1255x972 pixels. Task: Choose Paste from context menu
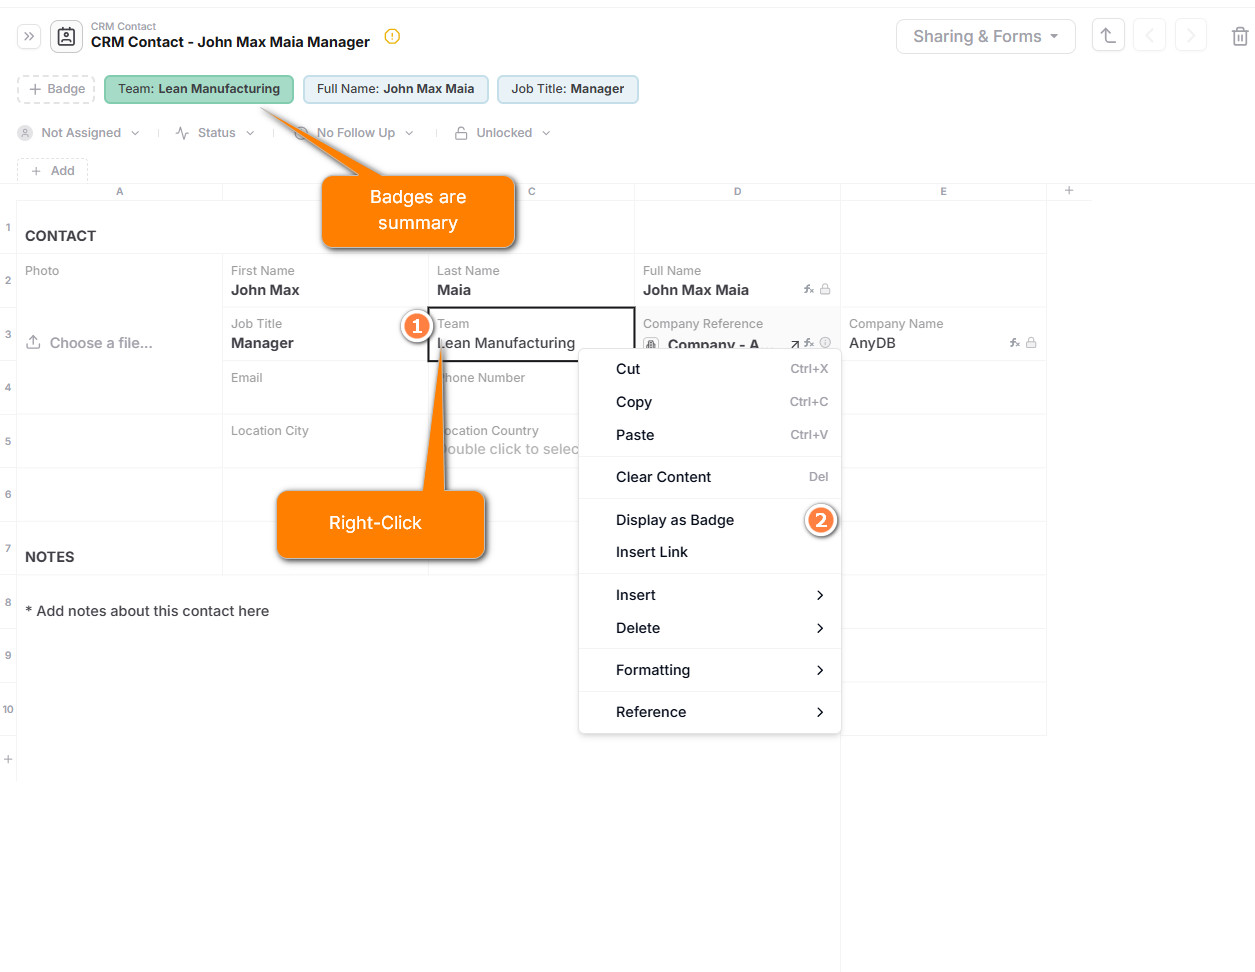tap(710, 435)
